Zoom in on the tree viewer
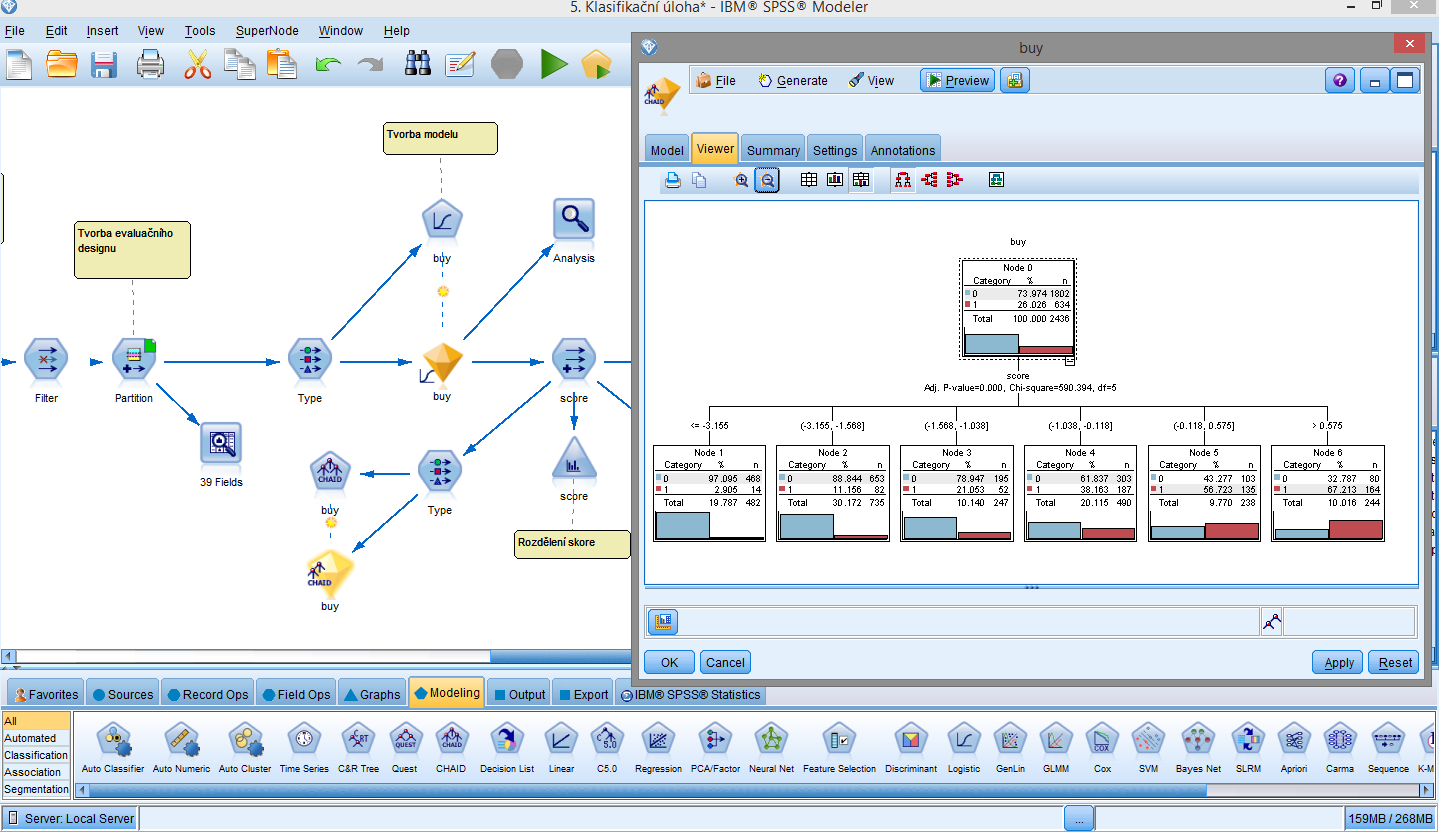The image size is (1439, 833). tap(741, 180)
